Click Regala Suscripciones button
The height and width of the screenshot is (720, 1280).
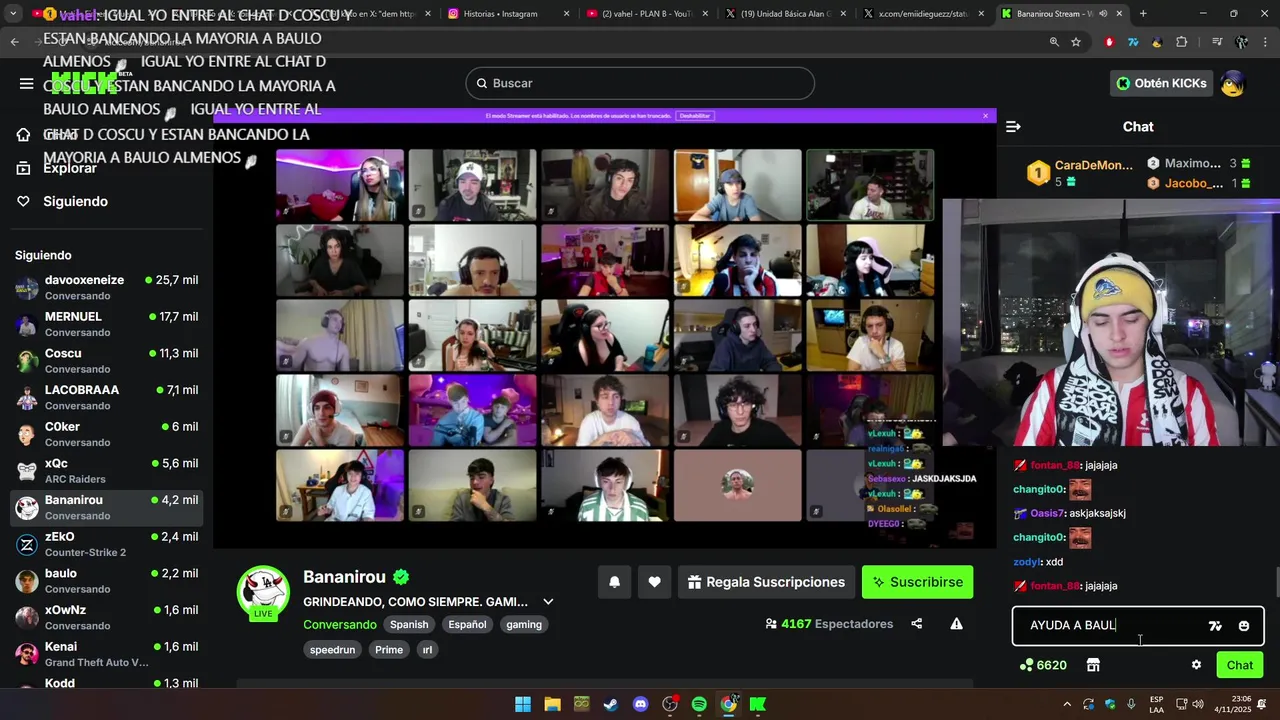pyautogui.click(x=767, y=582)
